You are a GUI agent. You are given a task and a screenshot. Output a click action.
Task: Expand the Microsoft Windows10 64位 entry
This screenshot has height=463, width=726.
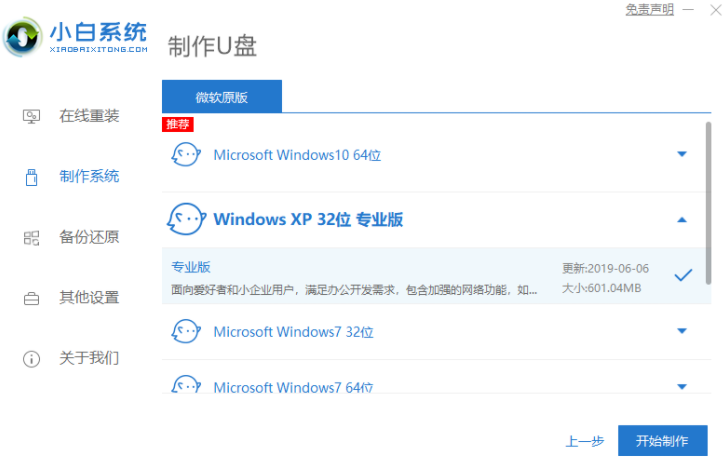point(682,155)
